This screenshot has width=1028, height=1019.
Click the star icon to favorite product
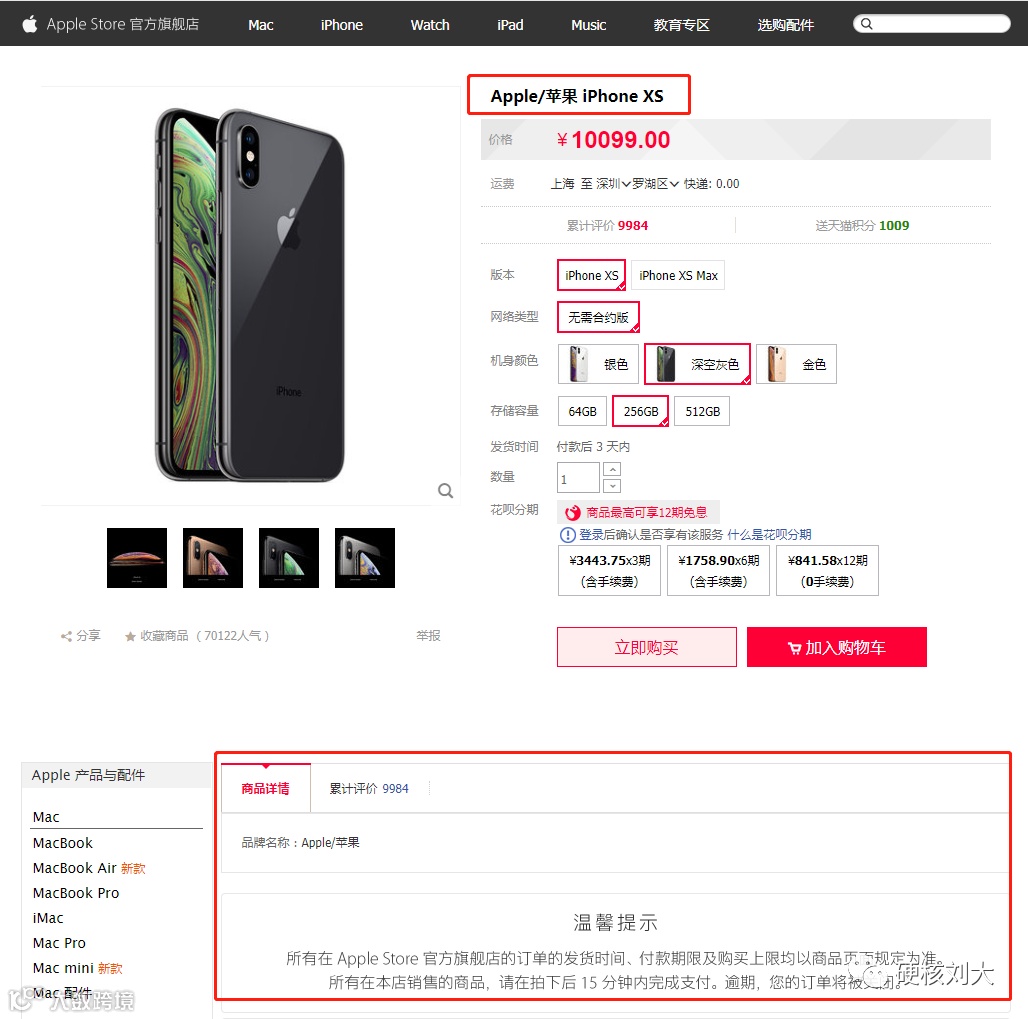click(130, 636)
